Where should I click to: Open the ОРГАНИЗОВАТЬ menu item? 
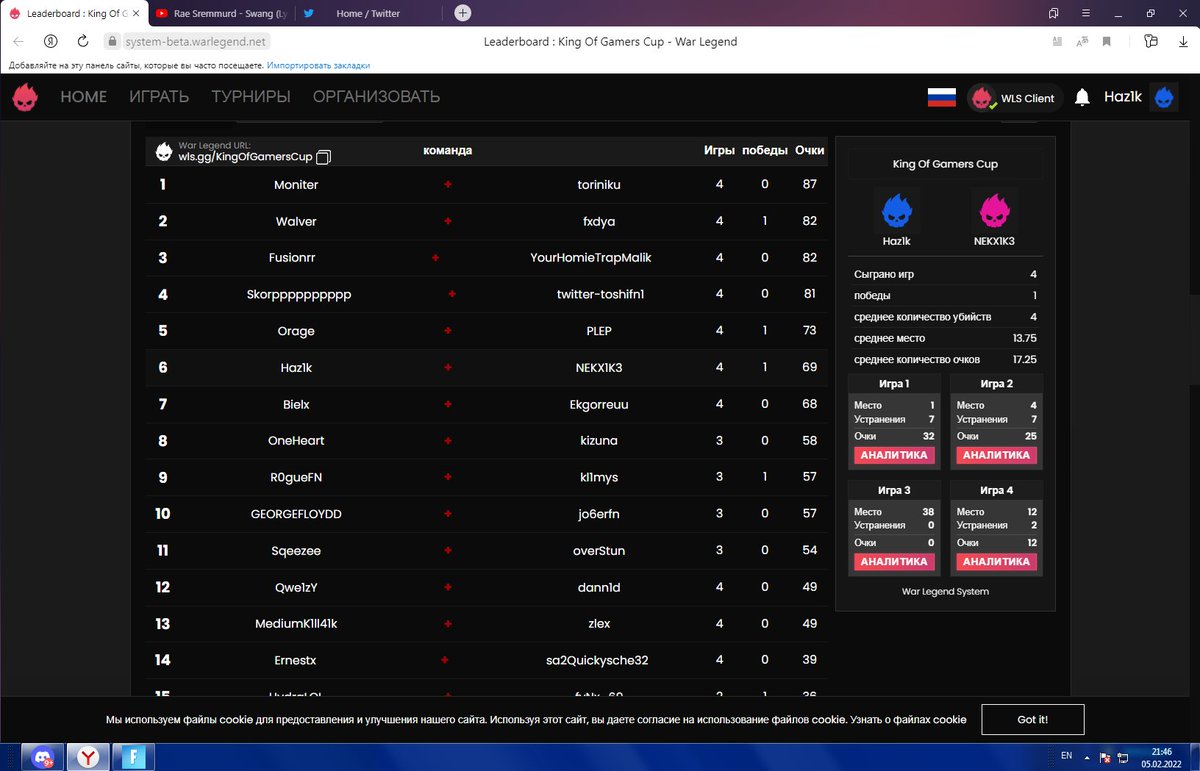point(376,97)
